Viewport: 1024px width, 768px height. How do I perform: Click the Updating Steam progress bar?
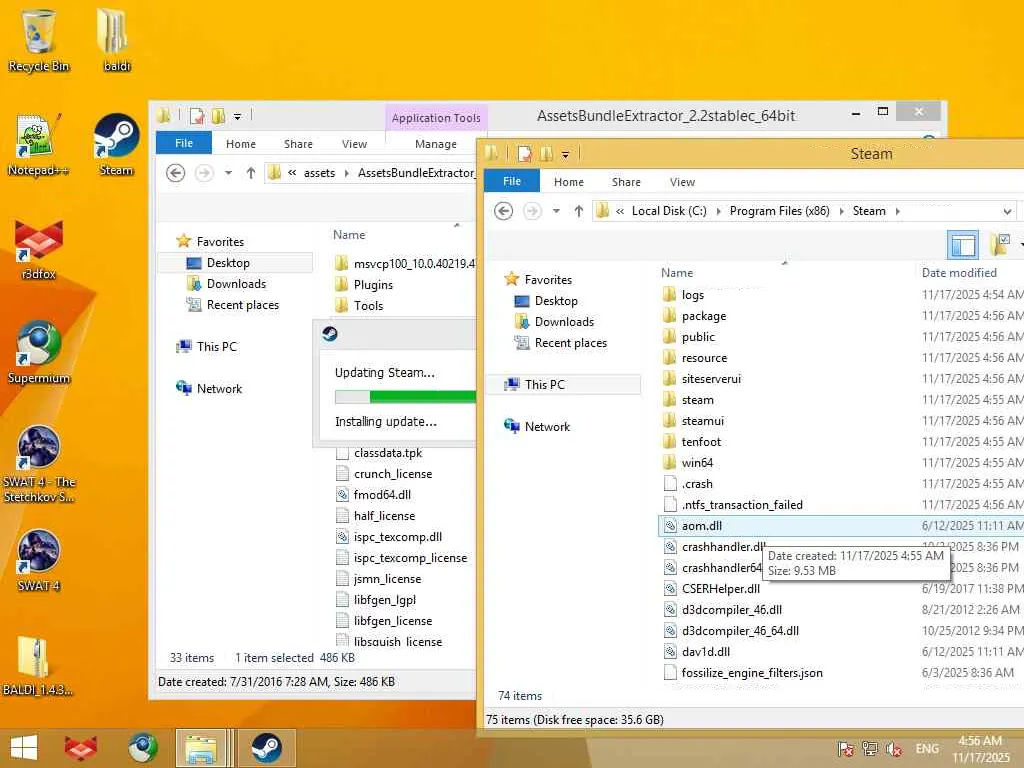coord(405,396)
